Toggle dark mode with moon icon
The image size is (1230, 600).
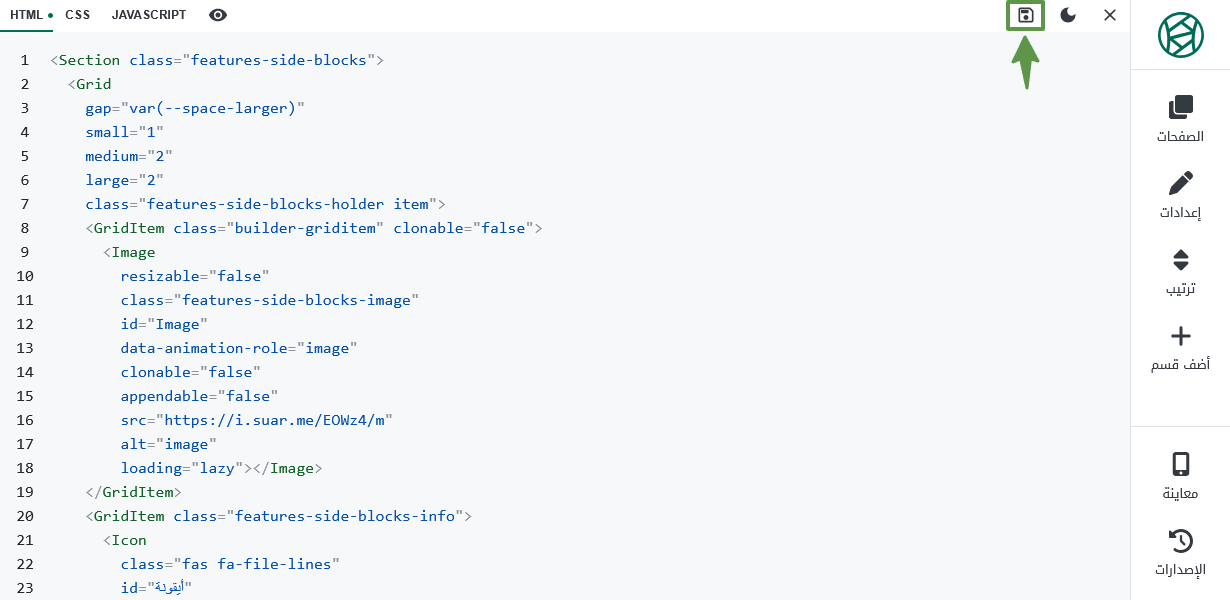(1068, 15)
